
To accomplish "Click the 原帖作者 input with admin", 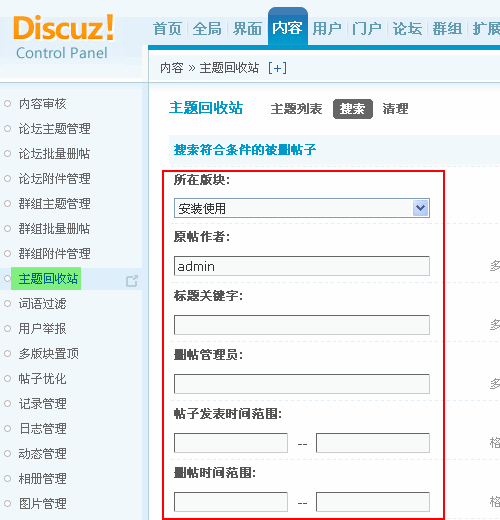I will click(x=302, y=266).
